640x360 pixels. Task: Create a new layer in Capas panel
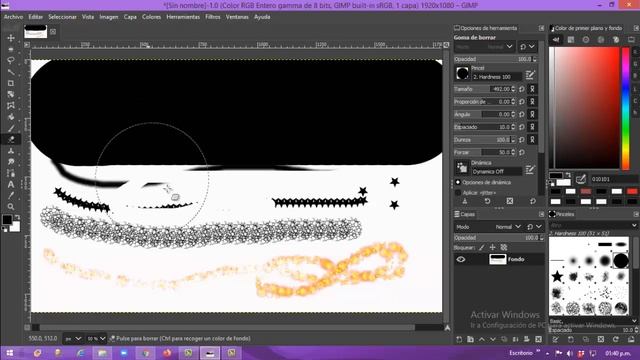[x=459, y=339]
